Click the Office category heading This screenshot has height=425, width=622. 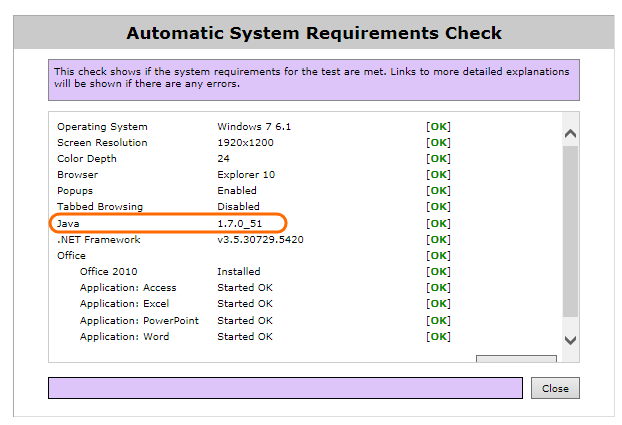click(71, 256)
